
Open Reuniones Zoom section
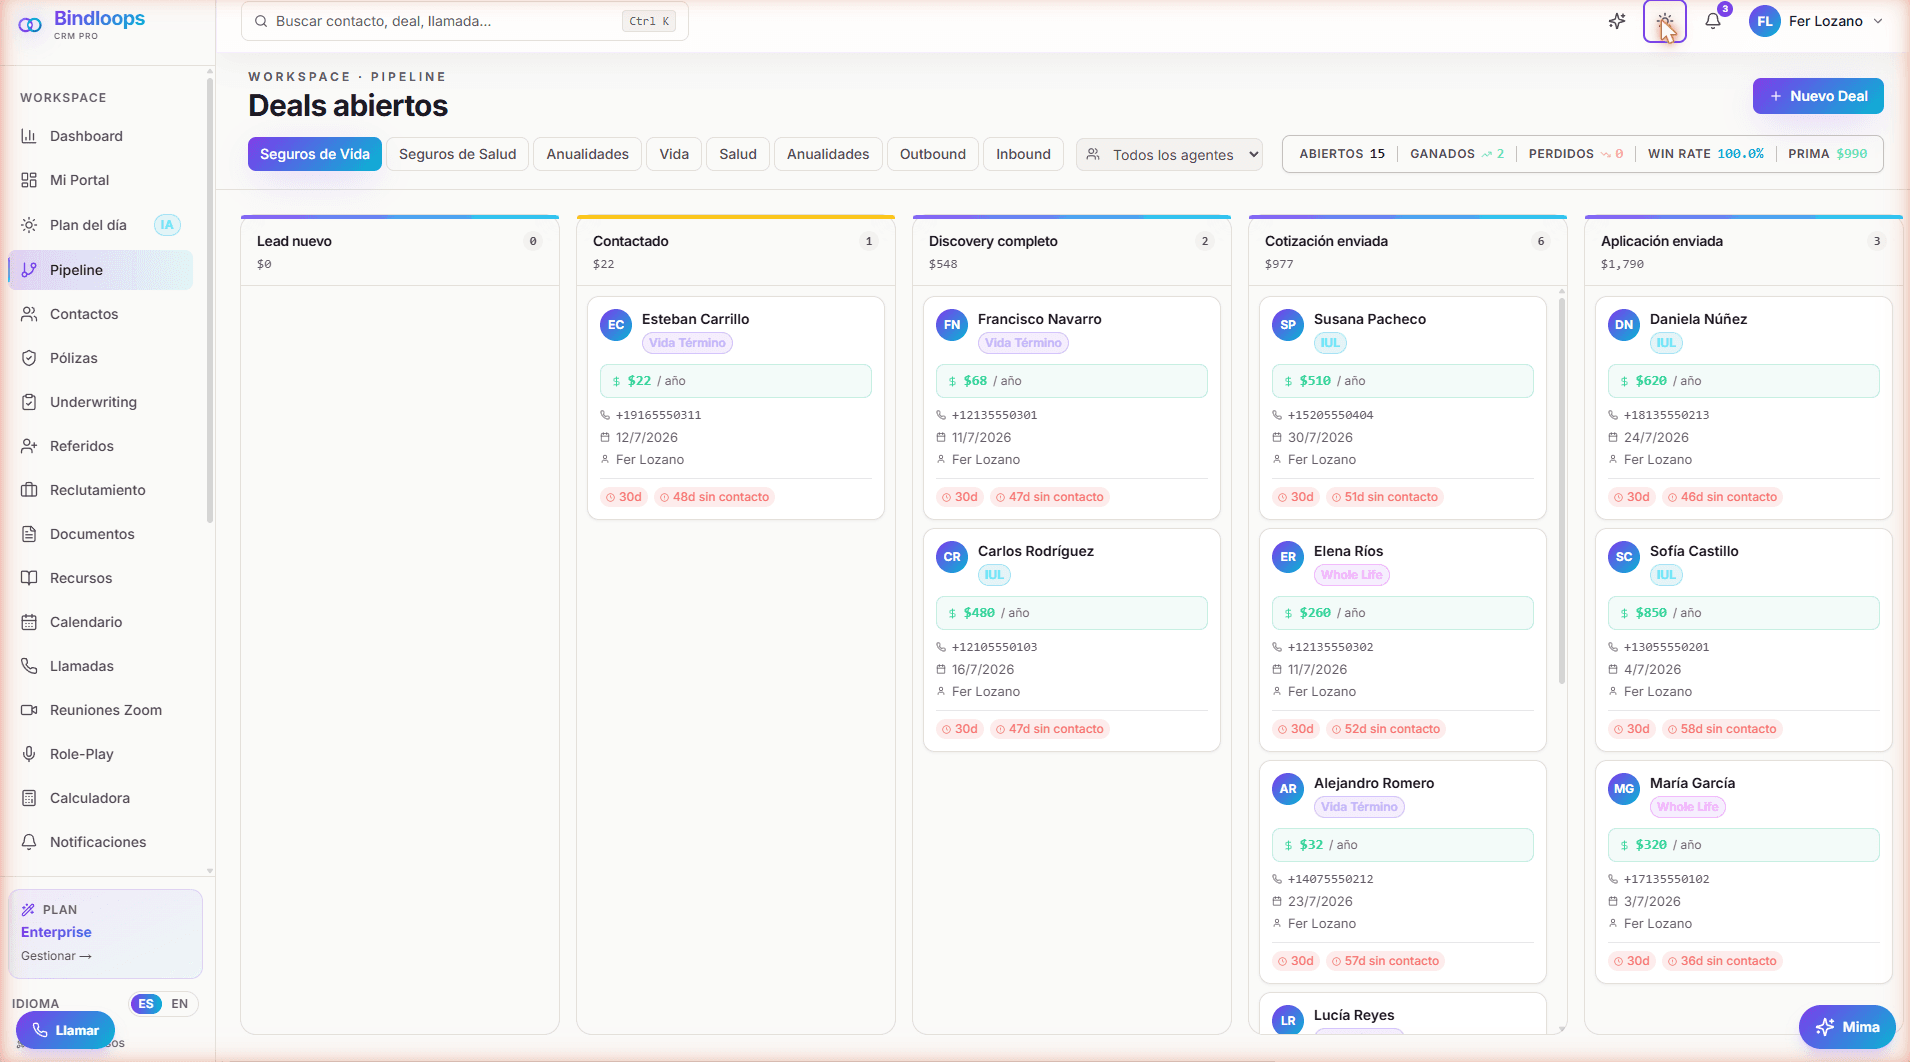100,710
